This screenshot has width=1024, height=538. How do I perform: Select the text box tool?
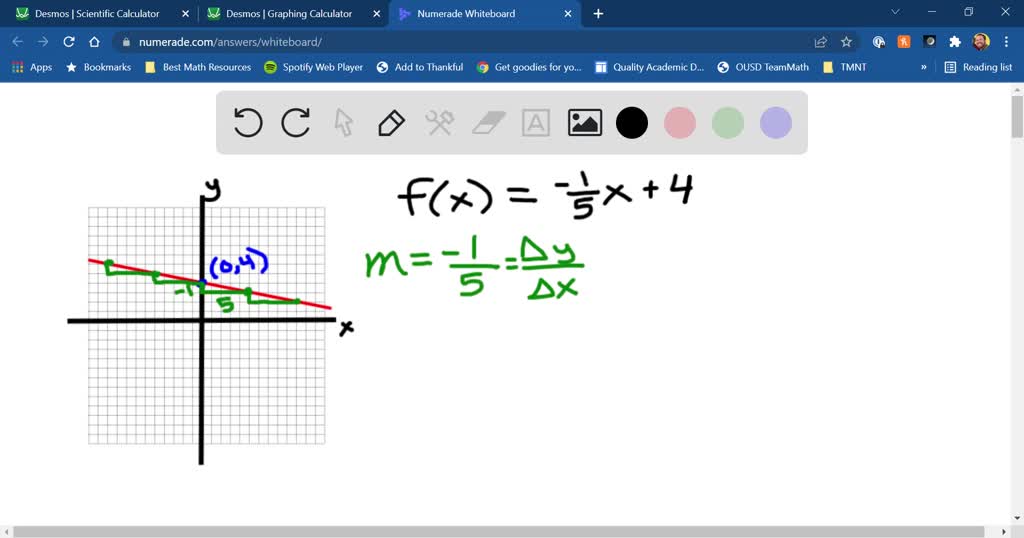536,123
